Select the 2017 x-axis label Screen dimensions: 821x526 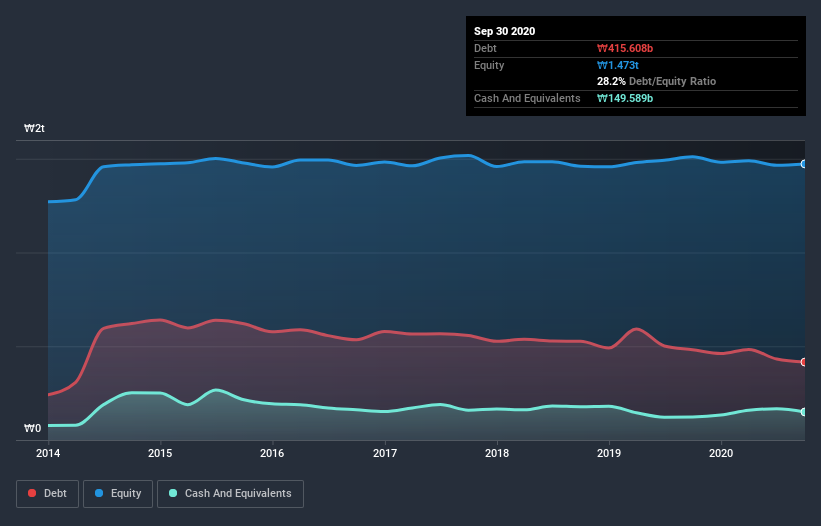tap(385, 453)
